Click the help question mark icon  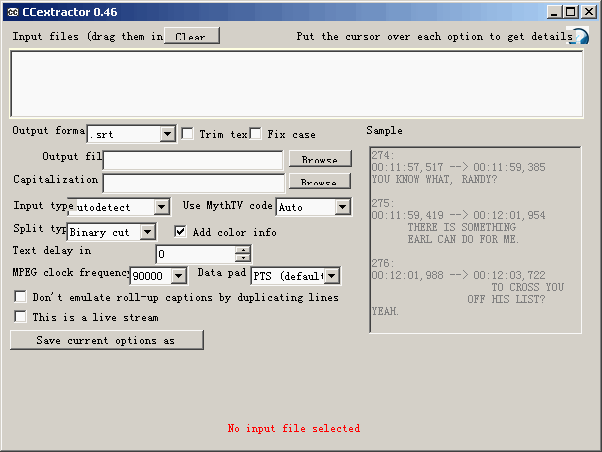click(579, 36)
